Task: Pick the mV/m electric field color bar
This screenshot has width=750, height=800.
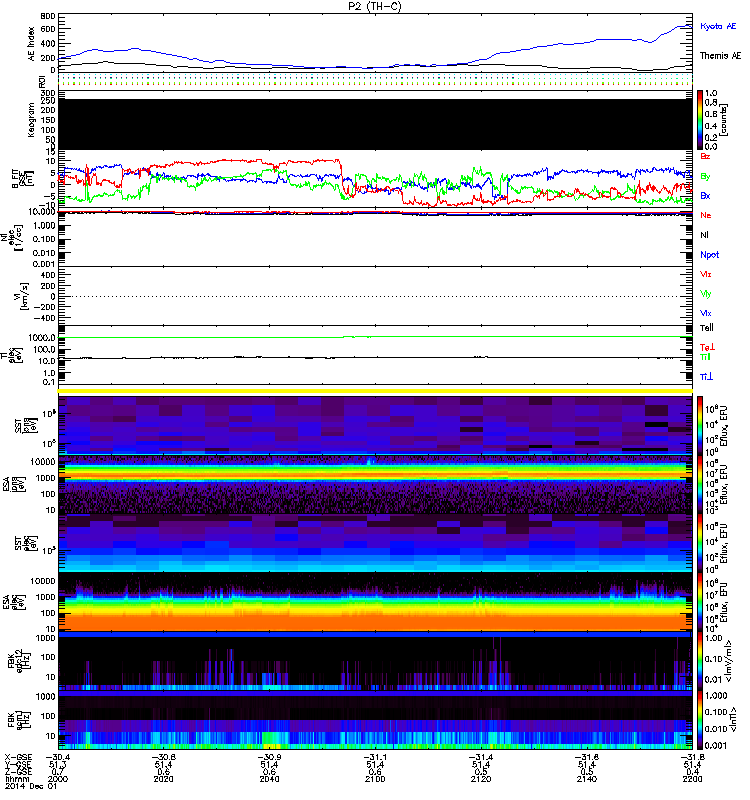Action: [700, 662]
